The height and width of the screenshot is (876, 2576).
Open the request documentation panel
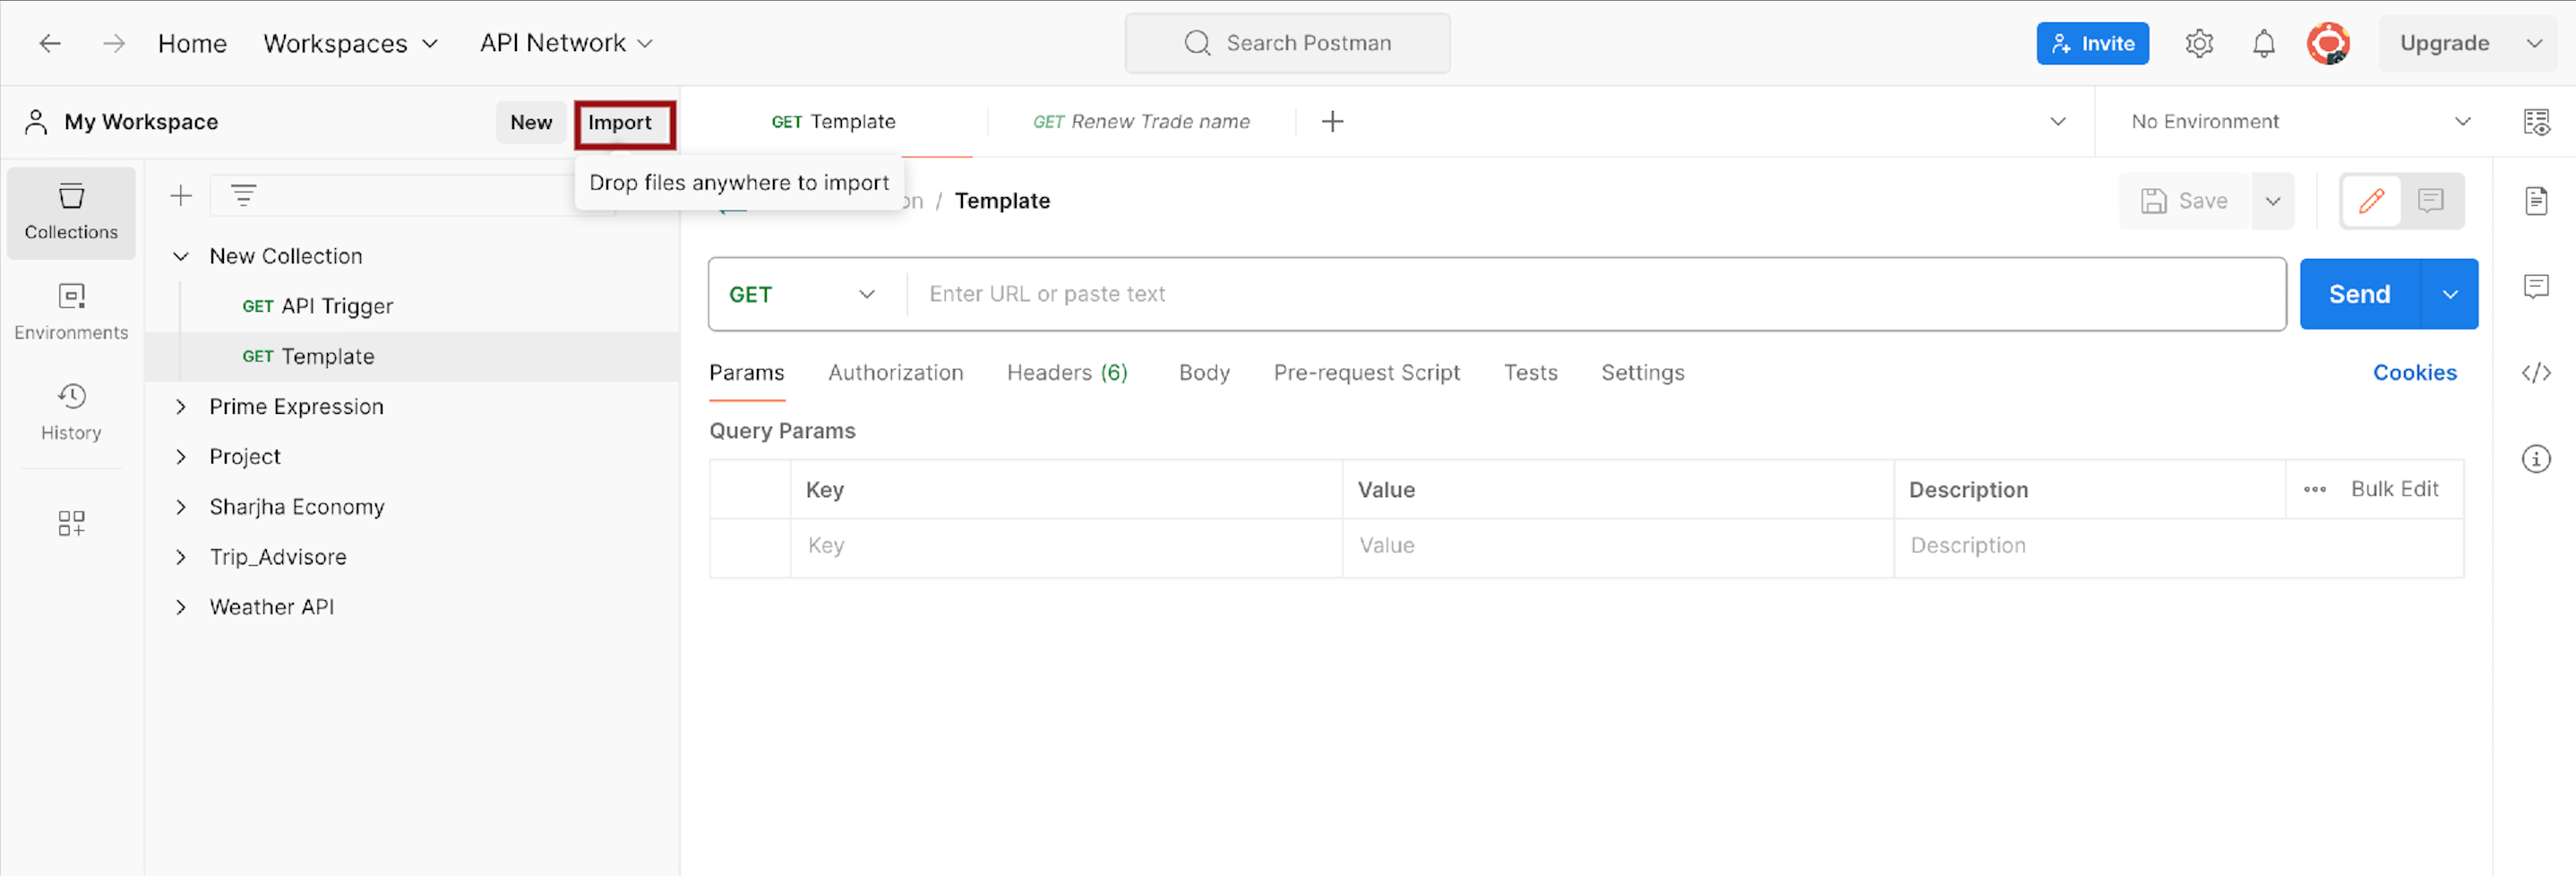pos(2538,201)
